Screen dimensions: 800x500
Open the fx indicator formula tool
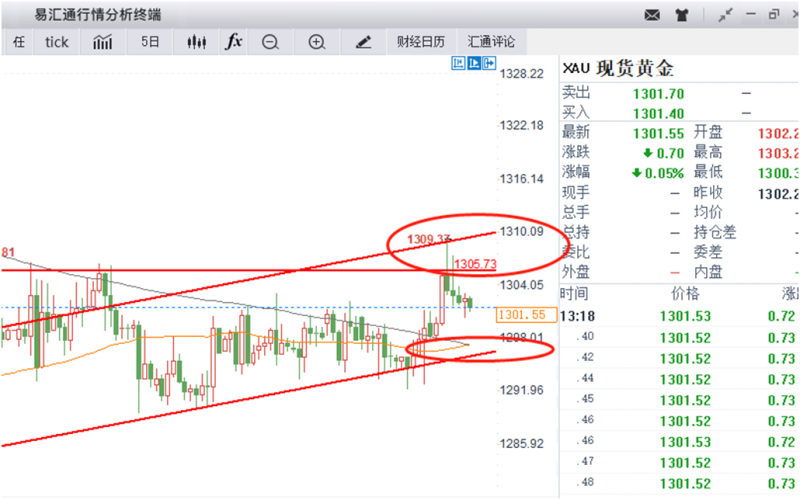pos(233,42)
